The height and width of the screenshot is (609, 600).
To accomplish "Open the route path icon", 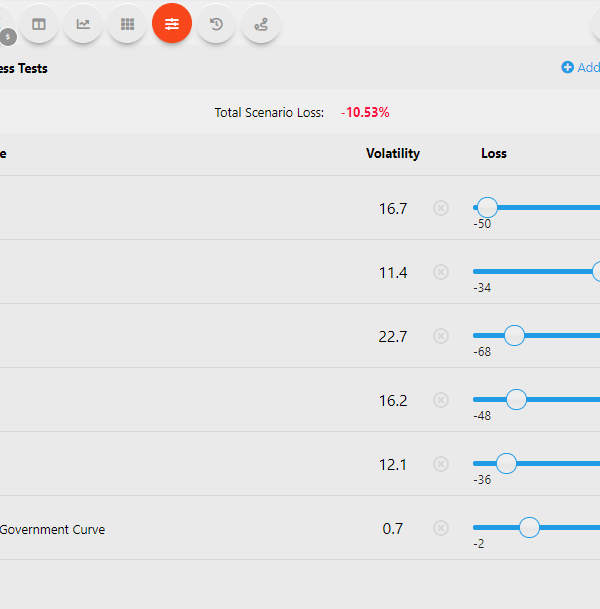I will (261, 24).
